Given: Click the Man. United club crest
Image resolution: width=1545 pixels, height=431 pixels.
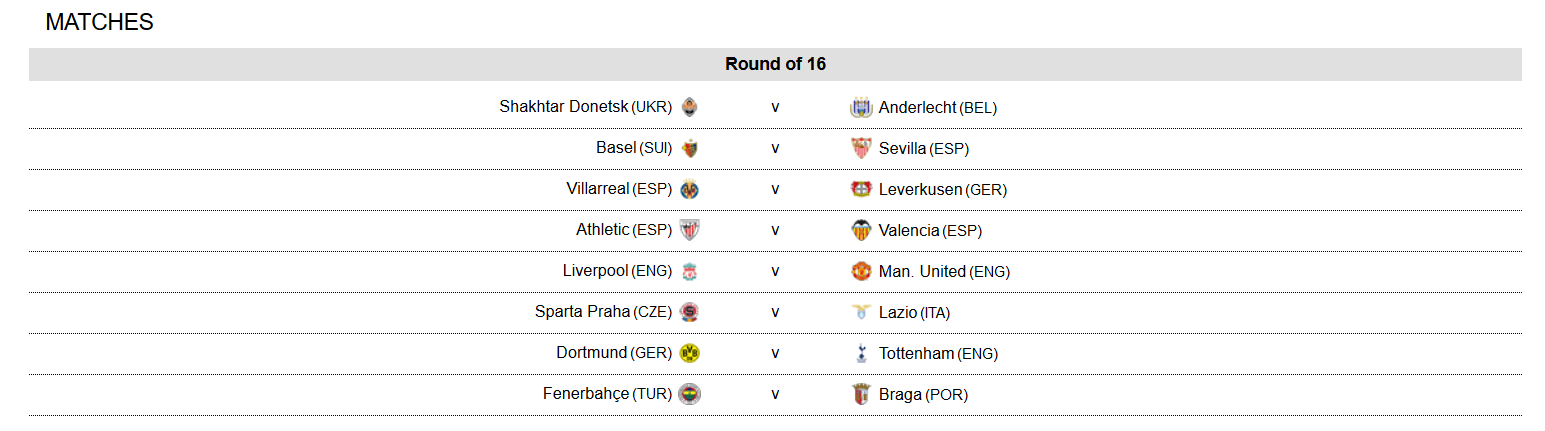Looking at the screenshot, I should [861, 271].
